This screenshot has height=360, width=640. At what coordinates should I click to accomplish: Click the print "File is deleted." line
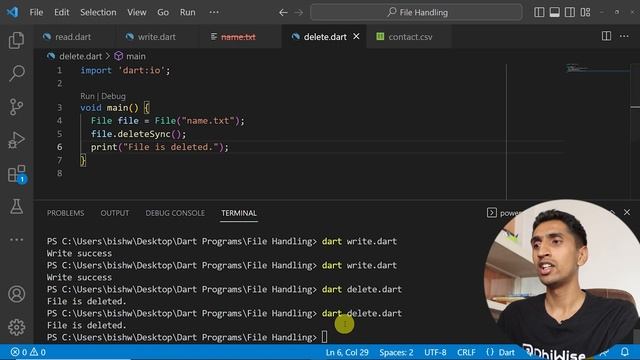pyautogui.click(x=160, y=147)
